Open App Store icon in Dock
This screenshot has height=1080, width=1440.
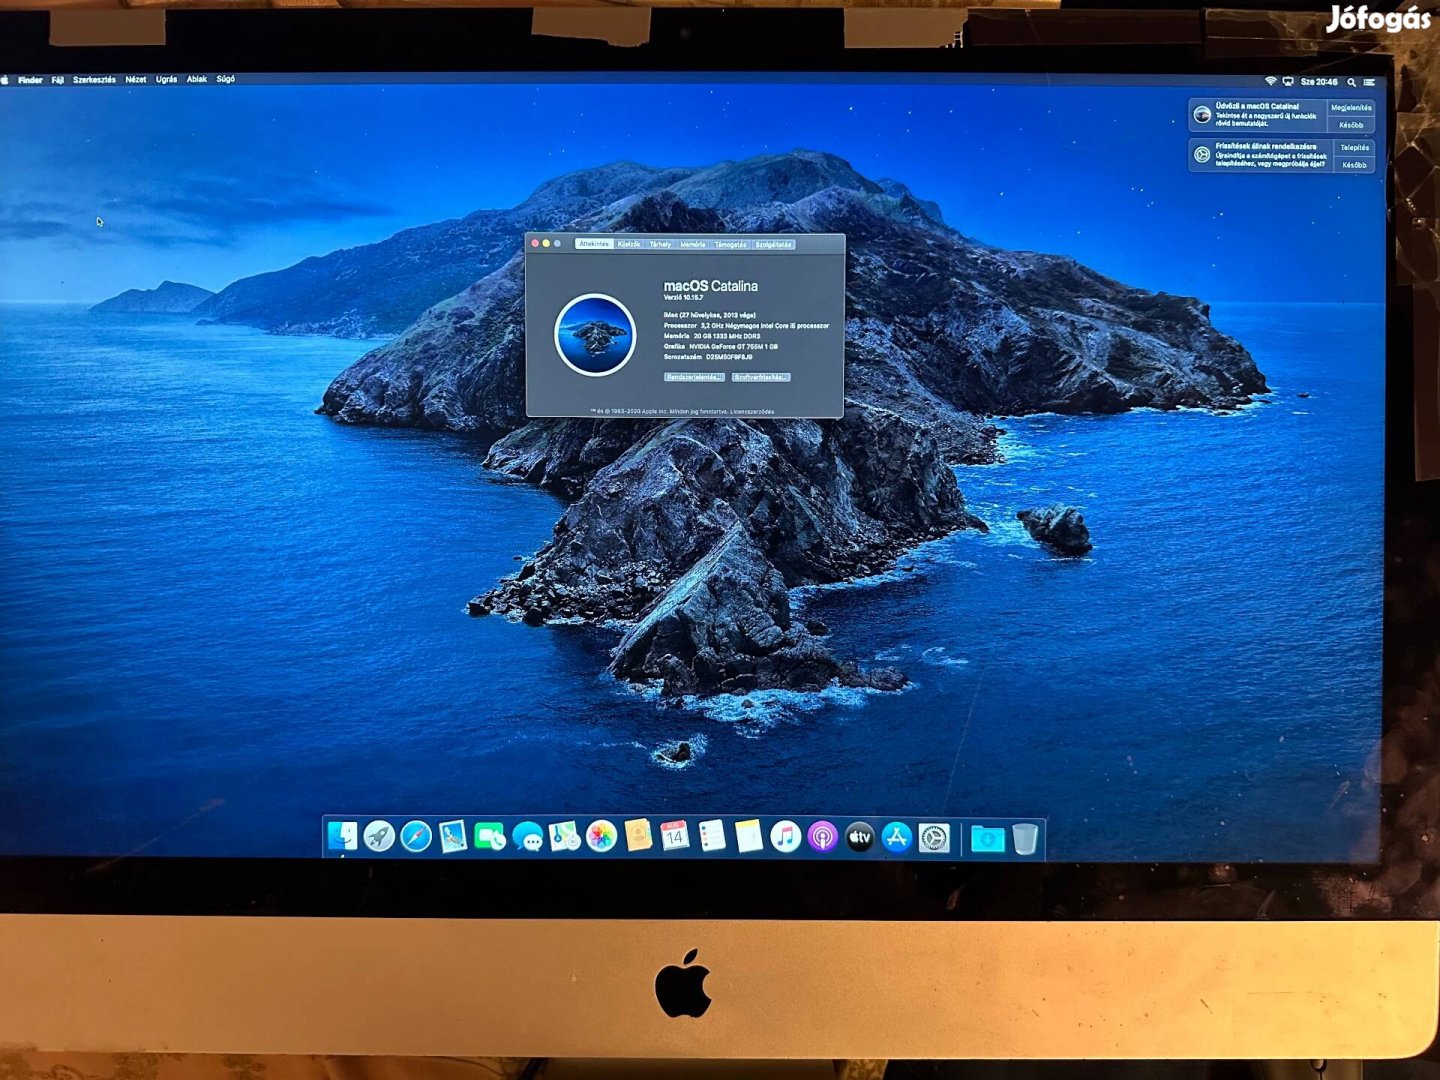click(897, 837)
